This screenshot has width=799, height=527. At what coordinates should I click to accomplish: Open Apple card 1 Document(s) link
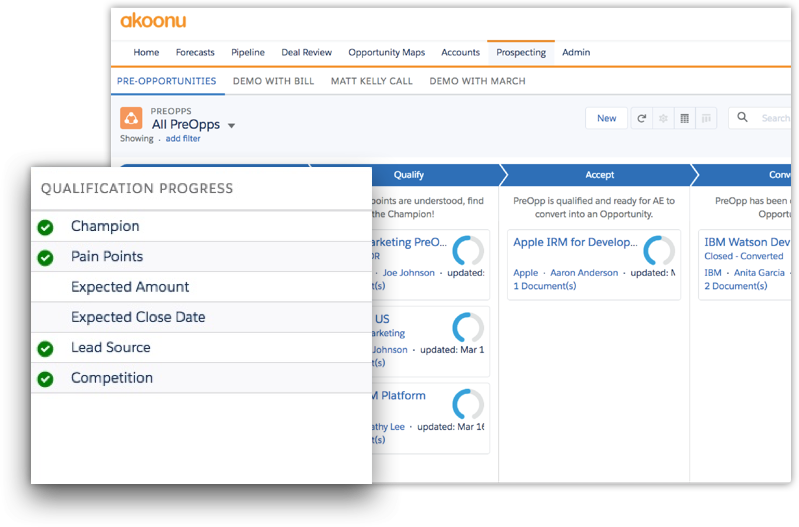545,286
